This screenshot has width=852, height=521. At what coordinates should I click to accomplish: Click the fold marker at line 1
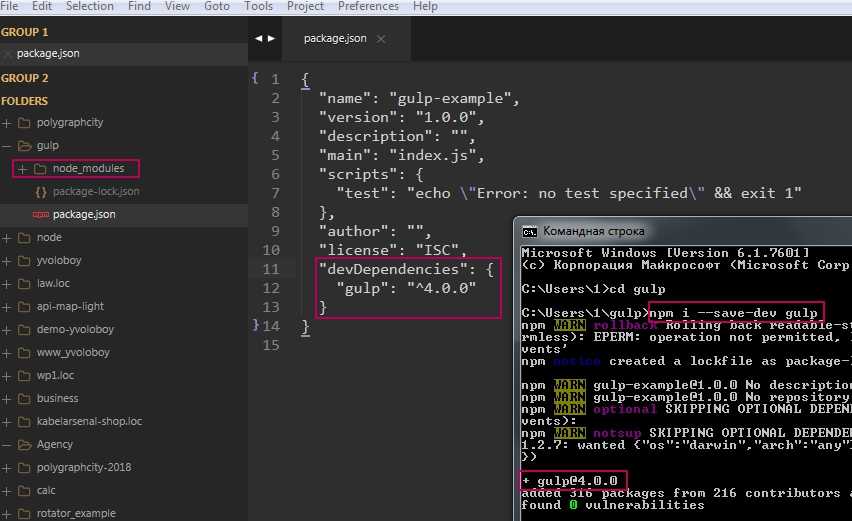(x=255, y=77)
